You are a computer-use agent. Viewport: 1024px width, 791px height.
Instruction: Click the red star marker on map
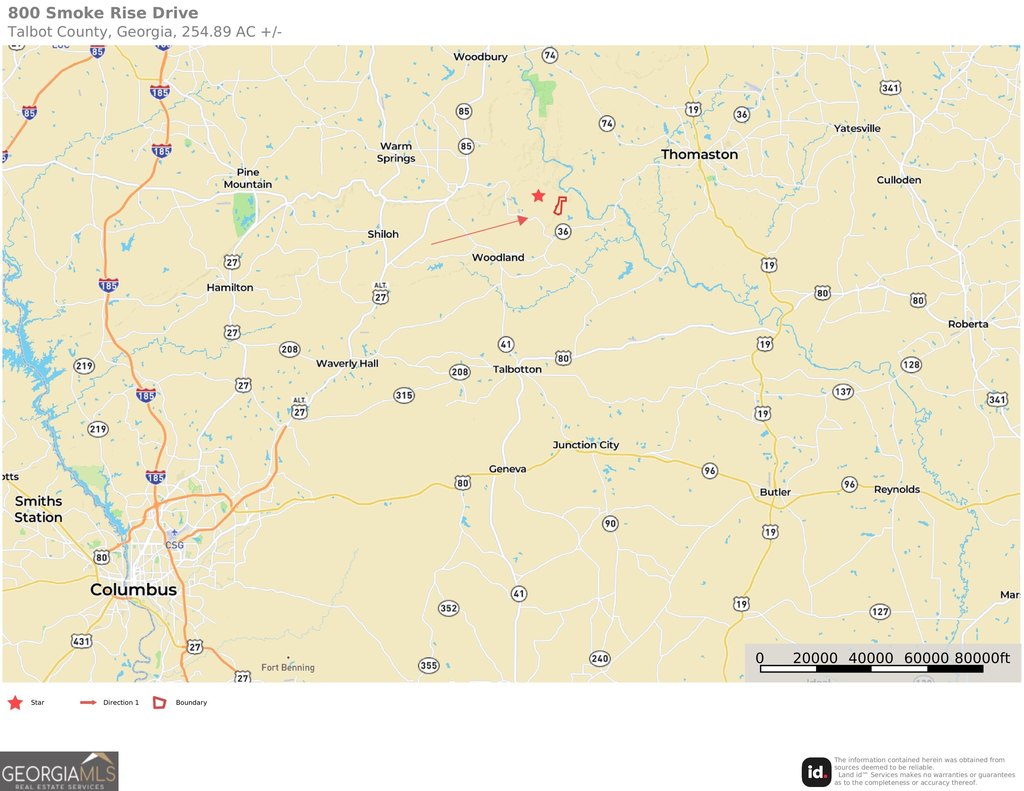coord(538,195)
